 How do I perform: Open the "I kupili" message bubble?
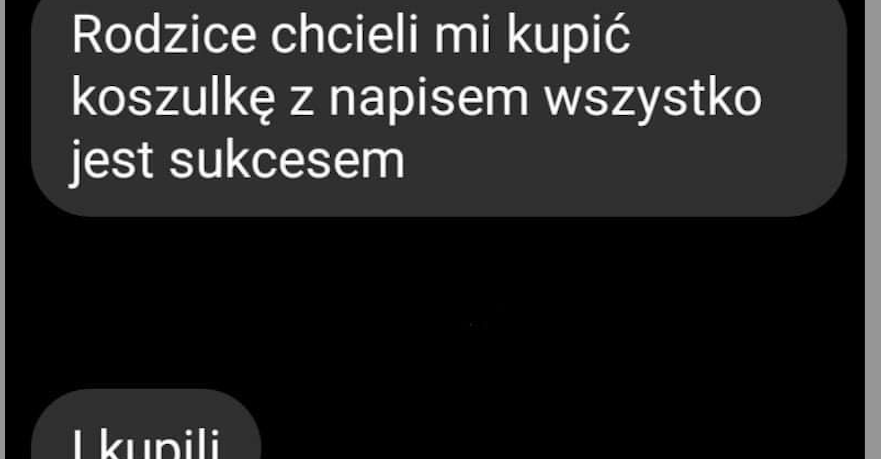pos(146,424)
